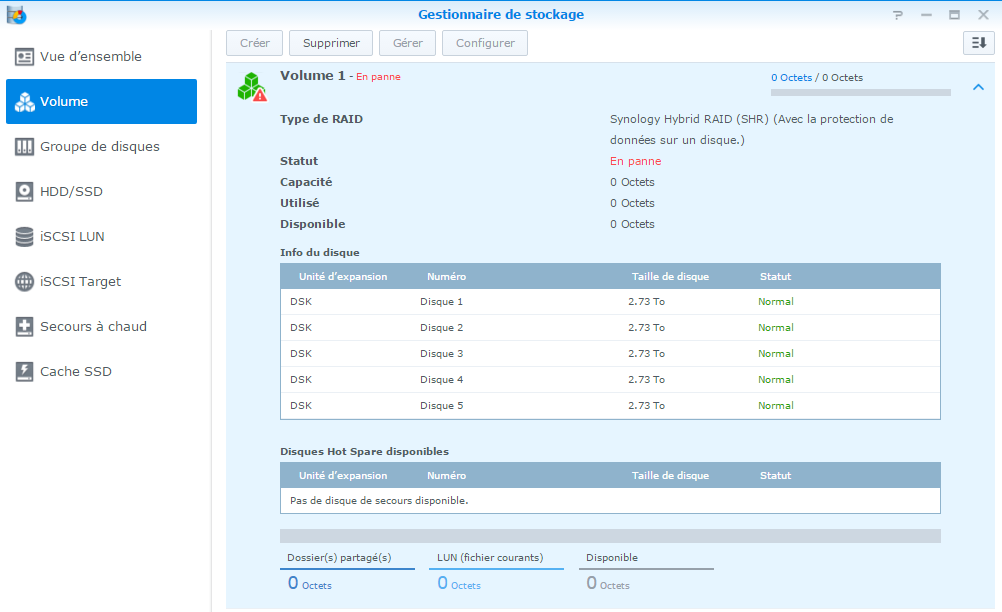Click the sort order button at top right
This screenshot has height=612, width=1002.
coord(978,43)
